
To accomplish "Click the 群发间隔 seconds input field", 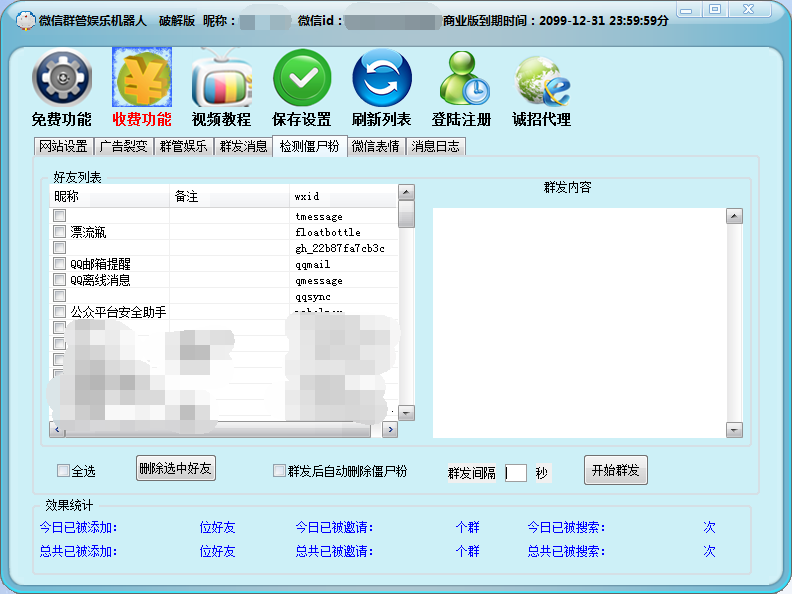I will pos(516,473).
